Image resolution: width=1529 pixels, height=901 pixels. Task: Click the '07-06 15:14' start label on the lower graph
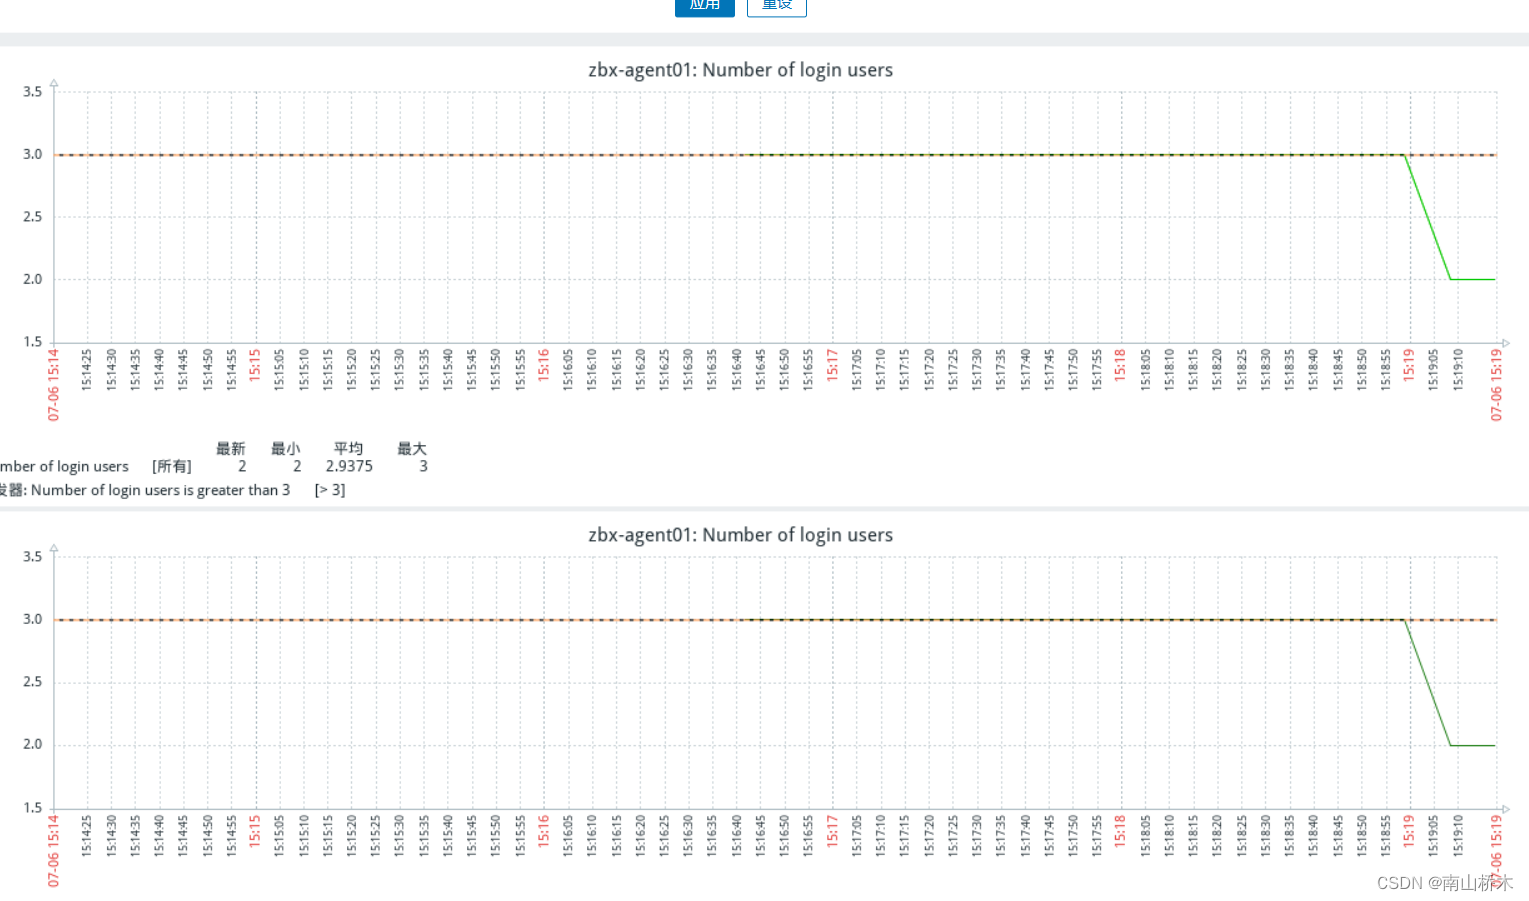click(54, 851)
